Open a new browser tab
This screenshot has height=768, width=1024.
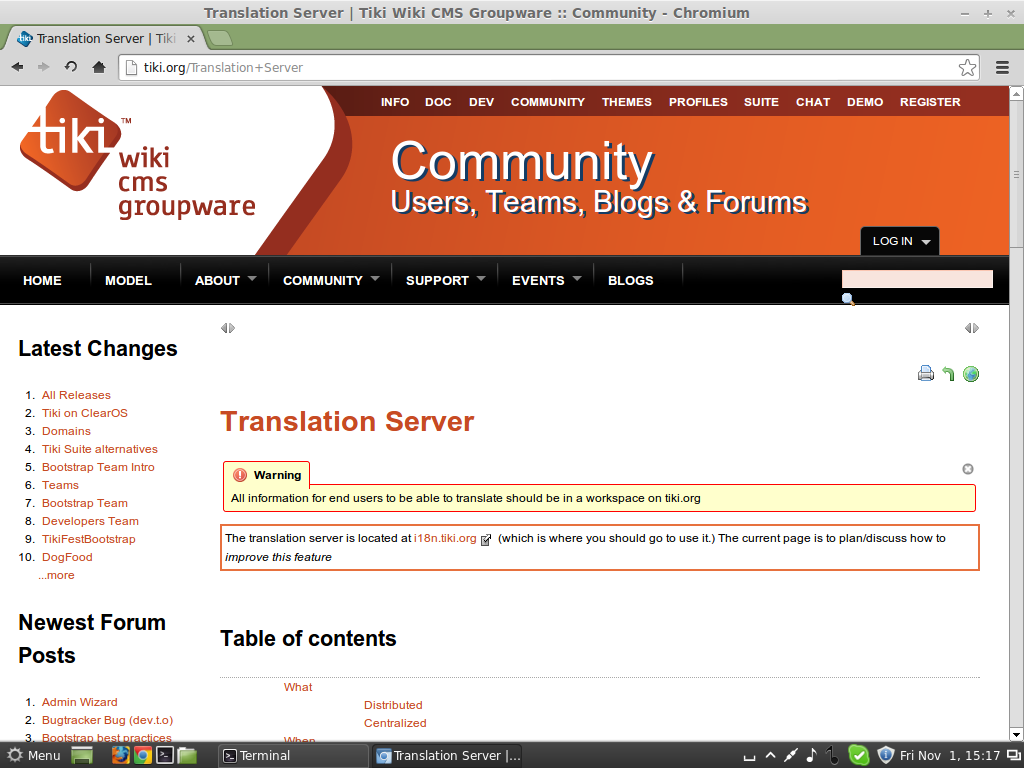point(220,39)
